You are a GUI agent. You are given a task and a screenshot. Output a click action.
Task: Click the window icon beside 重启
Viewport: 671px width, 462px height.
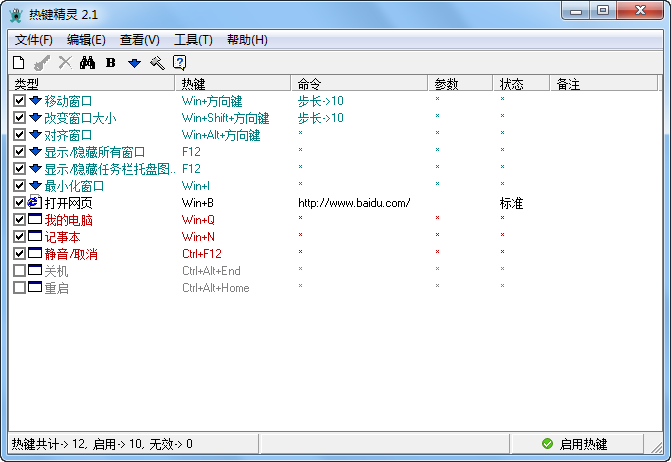[x=35, y=287]
